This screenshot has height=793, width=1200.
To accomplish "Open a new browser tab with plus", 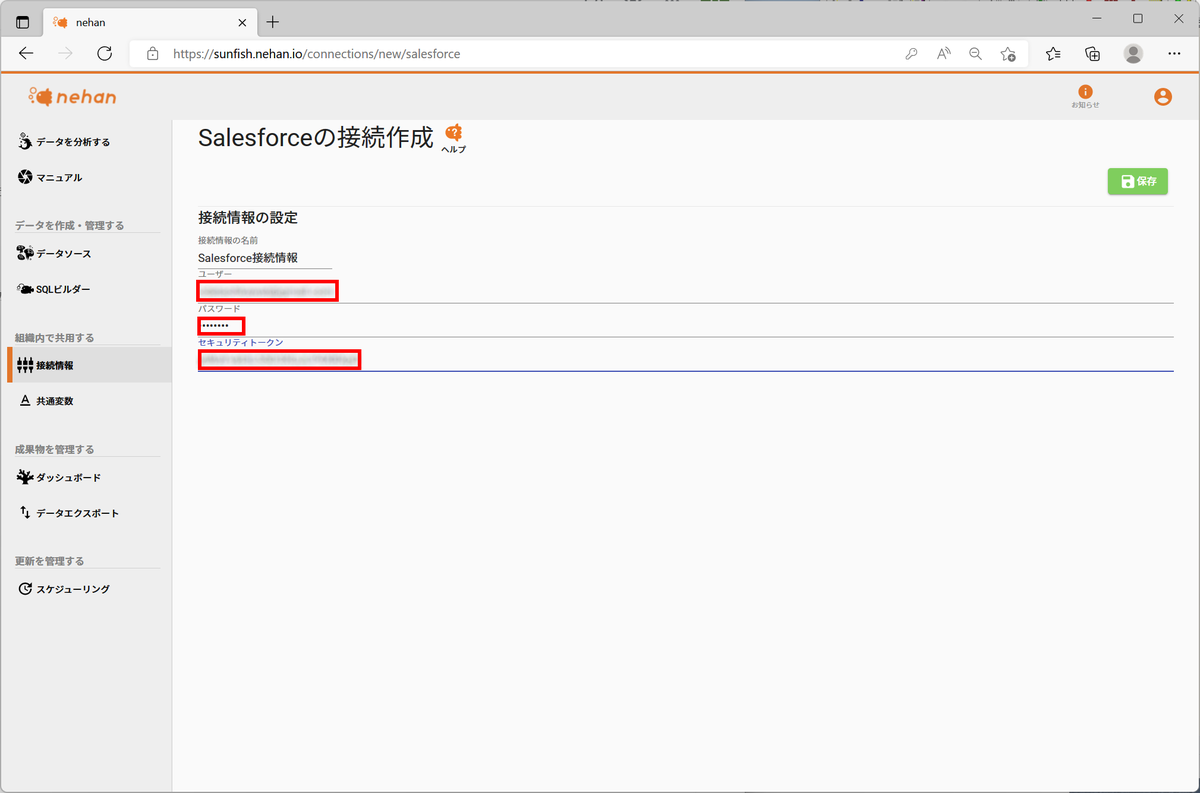I will click(x=273, y=22).
